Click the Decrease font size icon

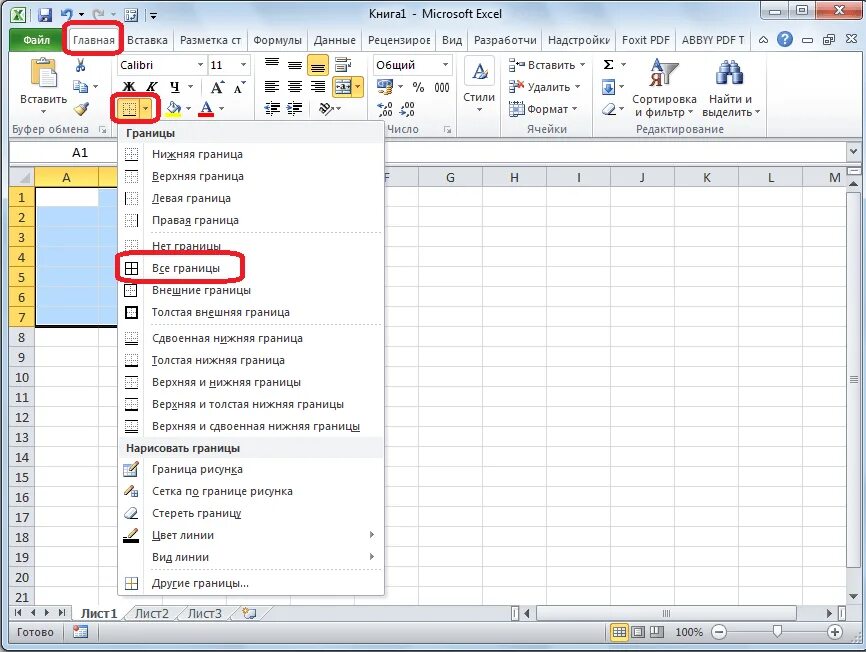click(x=240, y=87)
